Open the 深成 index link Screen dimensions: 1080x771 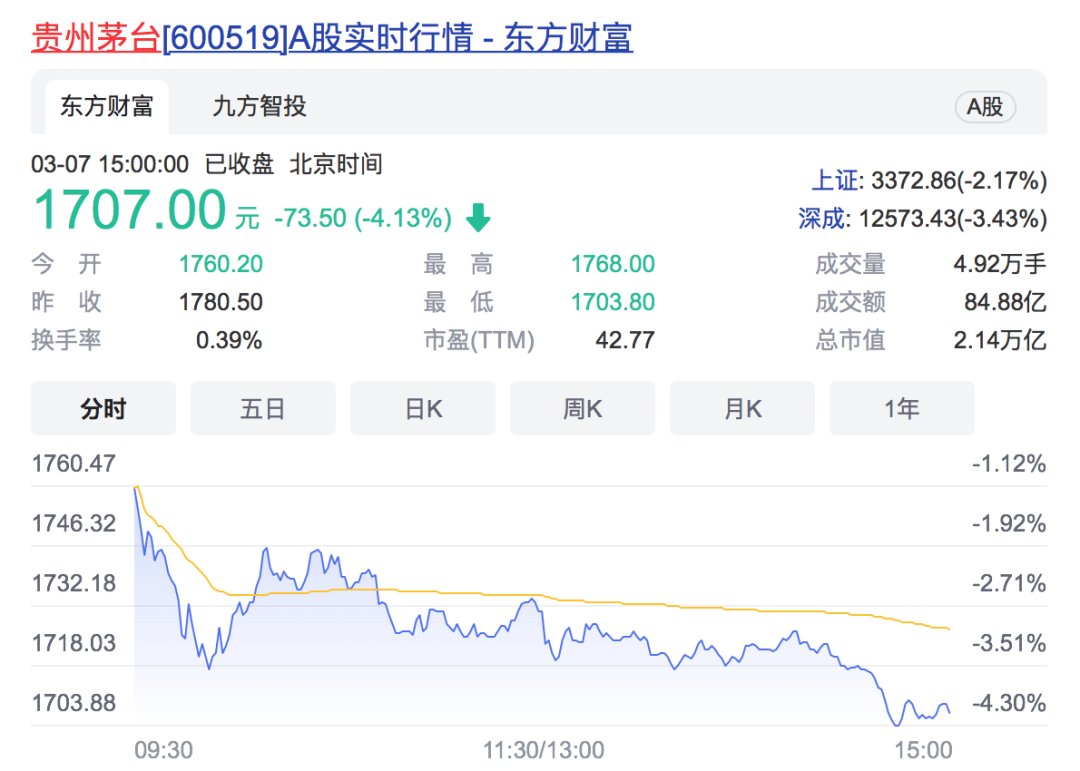coord(822,218)
